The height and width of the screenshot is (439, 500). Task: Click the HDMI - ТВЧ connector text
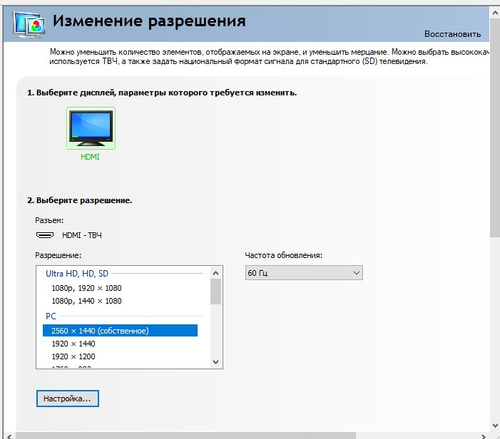pos(82,235)
